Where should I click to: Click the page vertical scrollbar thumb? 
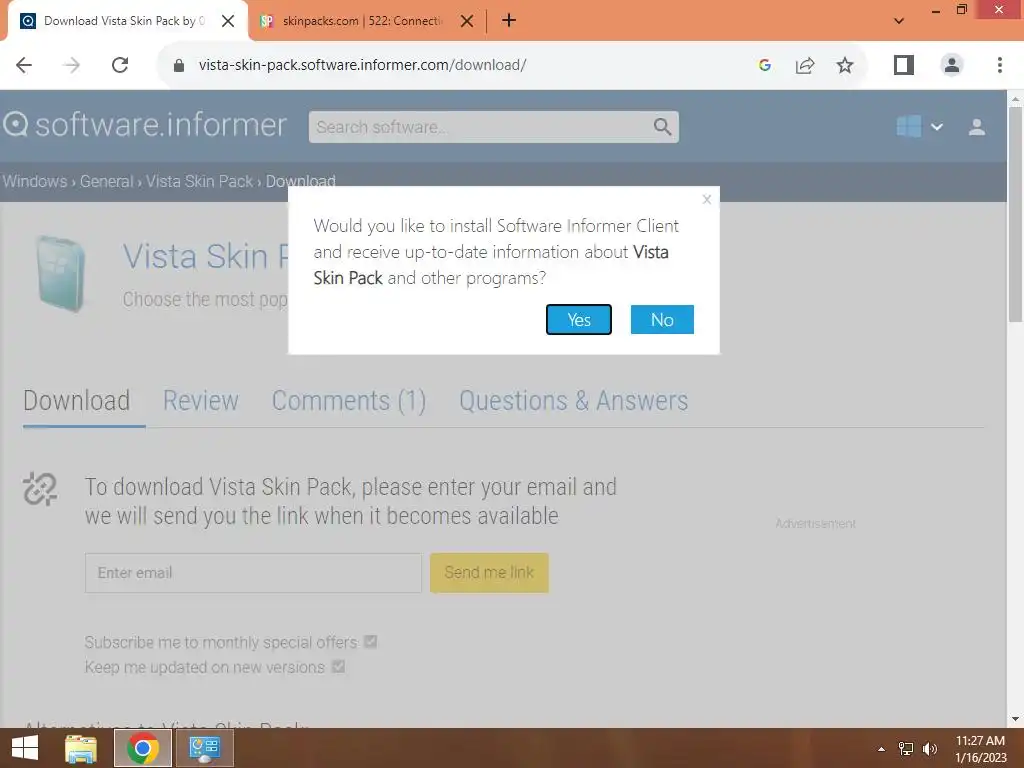point(1015,214)
